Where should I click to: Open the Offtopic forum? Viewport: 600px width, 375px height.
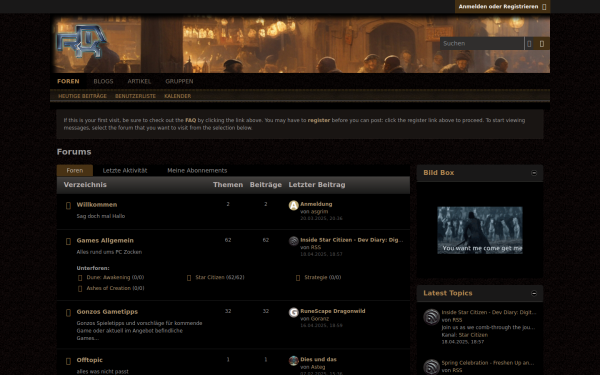click(x=90, y=360)
